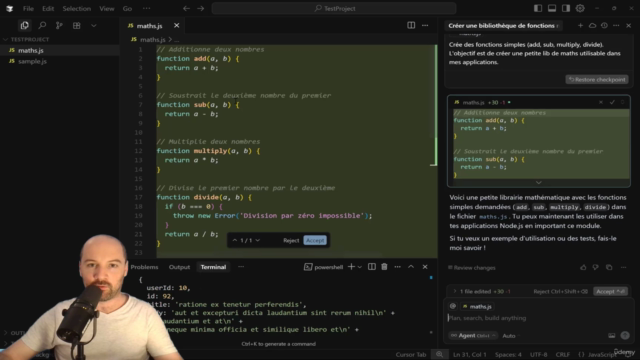Open editor more actions ellipsis
640x360 pixels.
pyautogui.click(x=425, y=25)
